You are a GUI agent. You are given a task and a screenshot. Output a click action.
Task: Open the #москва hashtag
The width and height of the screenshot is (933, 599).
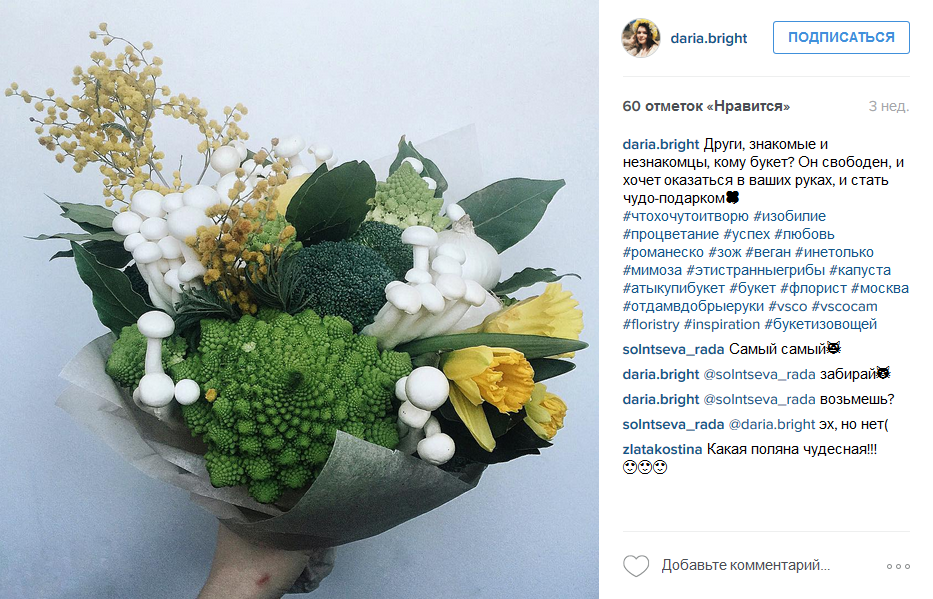[x=879, y=288]
